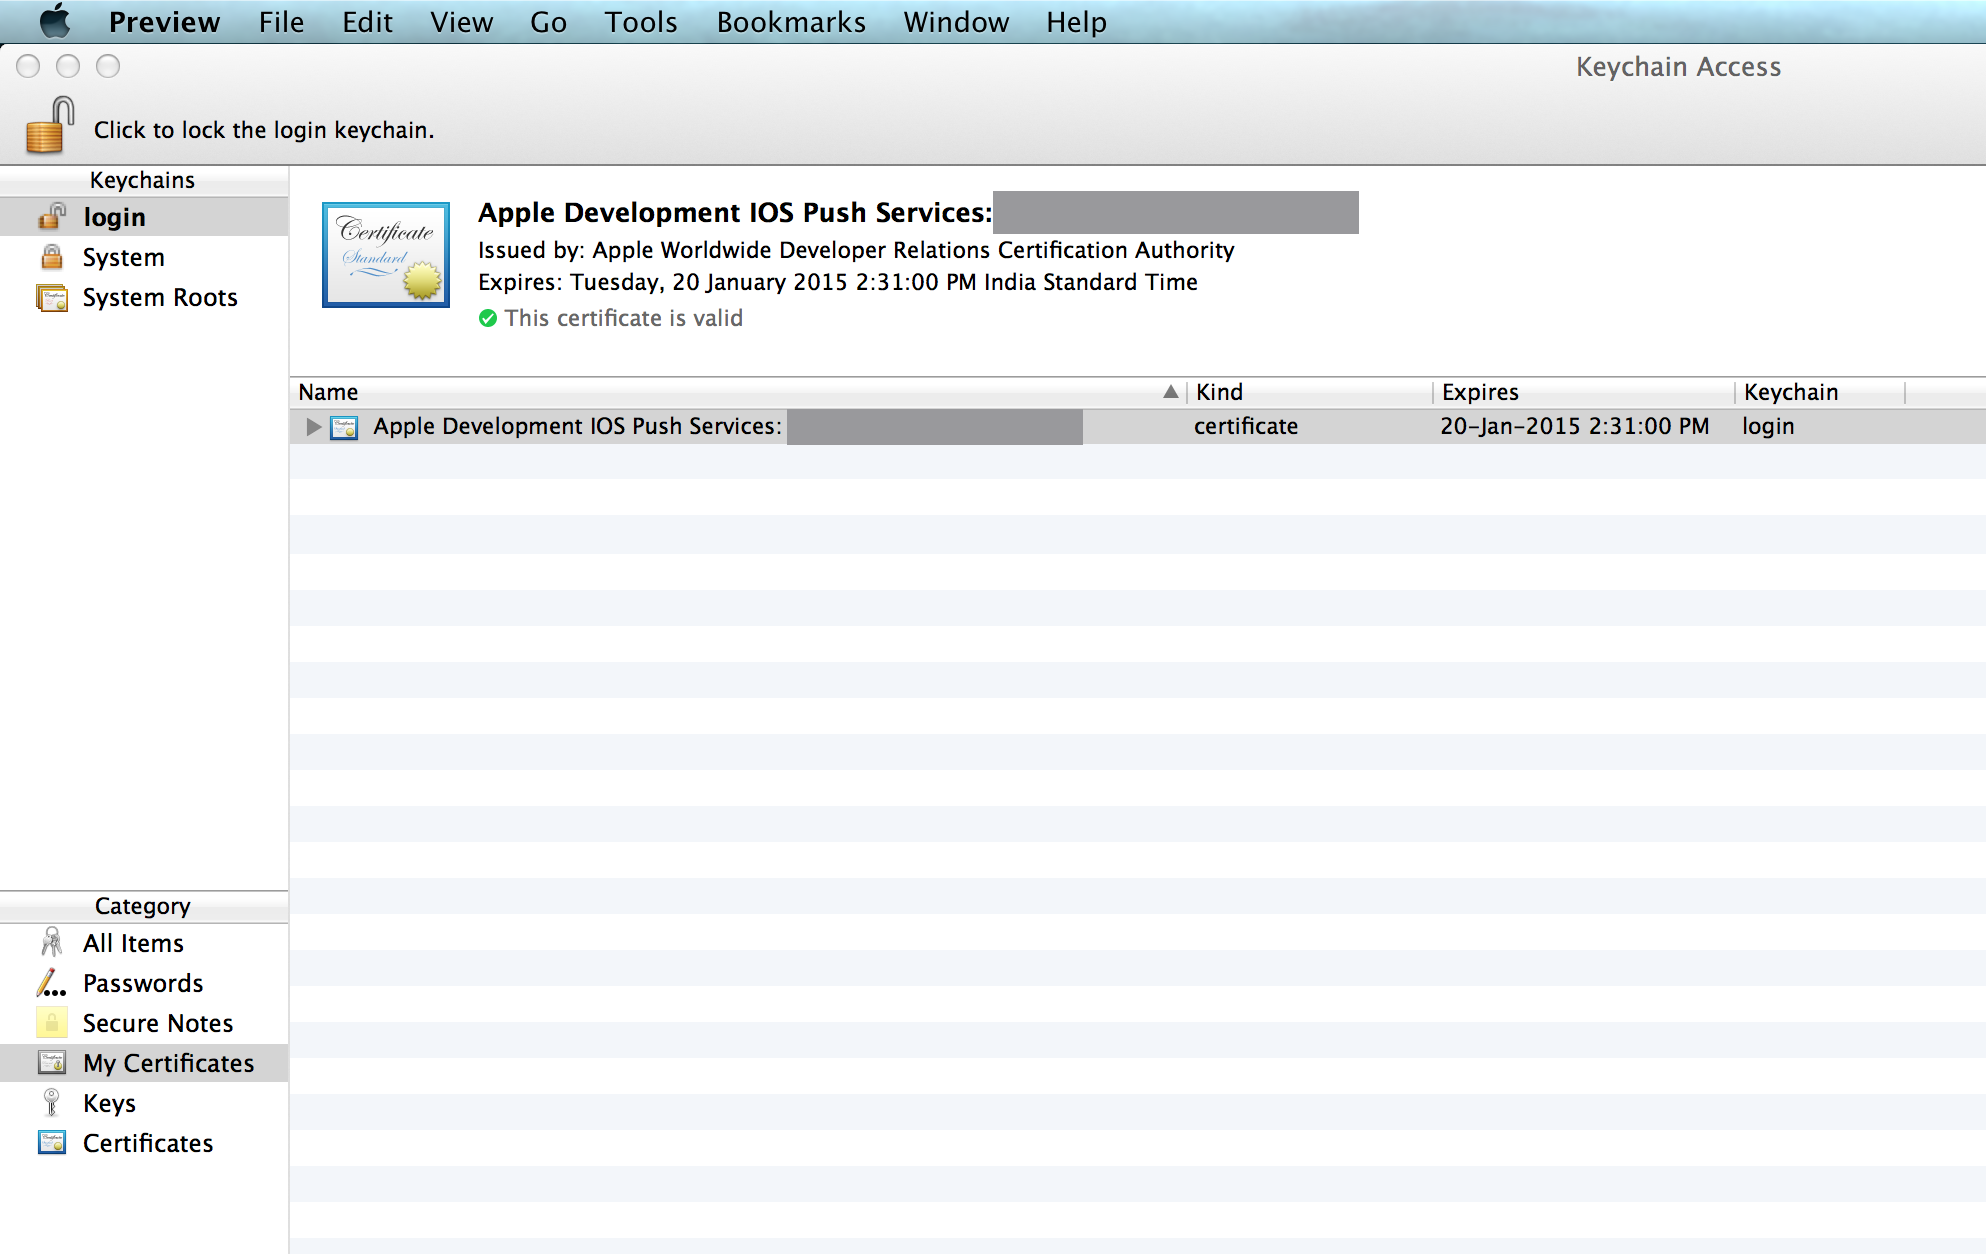
Task: Select Passwords category
Action: (x=144, y=983)
